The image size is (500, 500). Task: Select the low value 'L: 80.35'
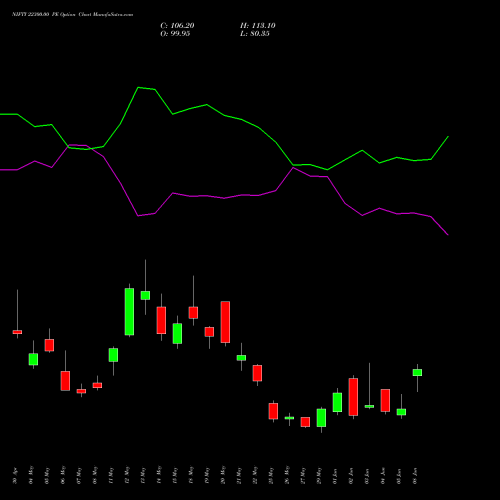255,34
